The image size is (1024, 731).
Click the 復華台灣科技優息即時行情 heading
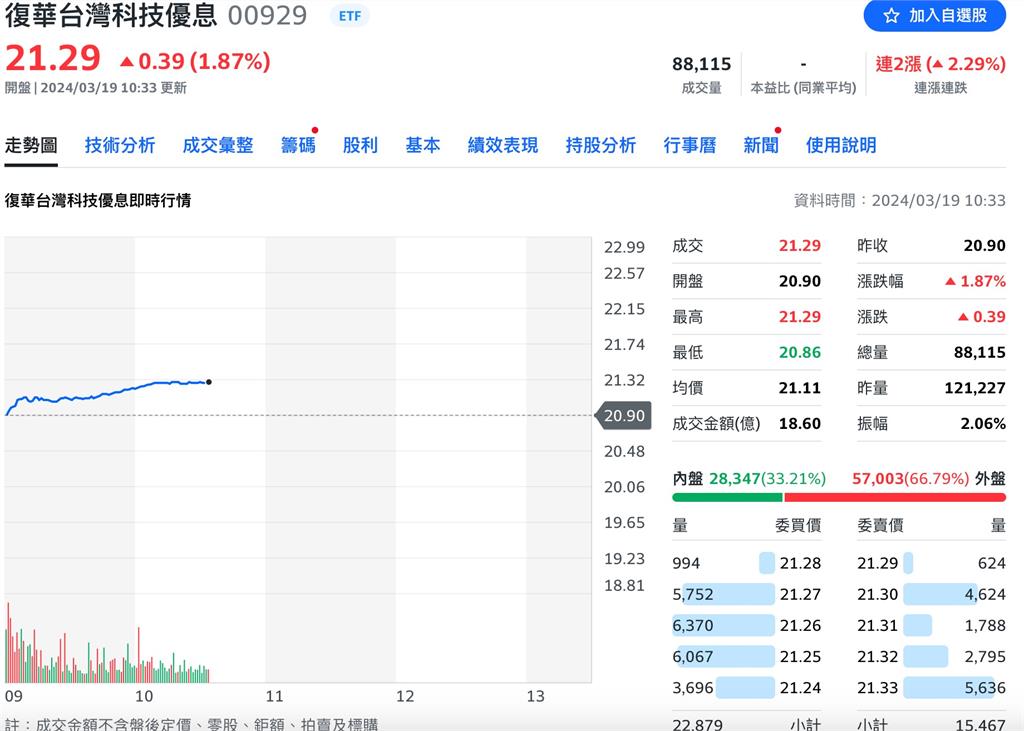click(x=98, y=201)
